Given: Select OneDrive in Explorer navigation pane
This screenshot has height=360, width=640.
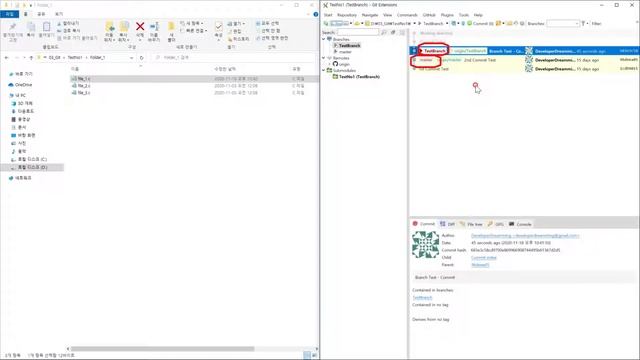Looking at the screenshot, I should 23,85.
